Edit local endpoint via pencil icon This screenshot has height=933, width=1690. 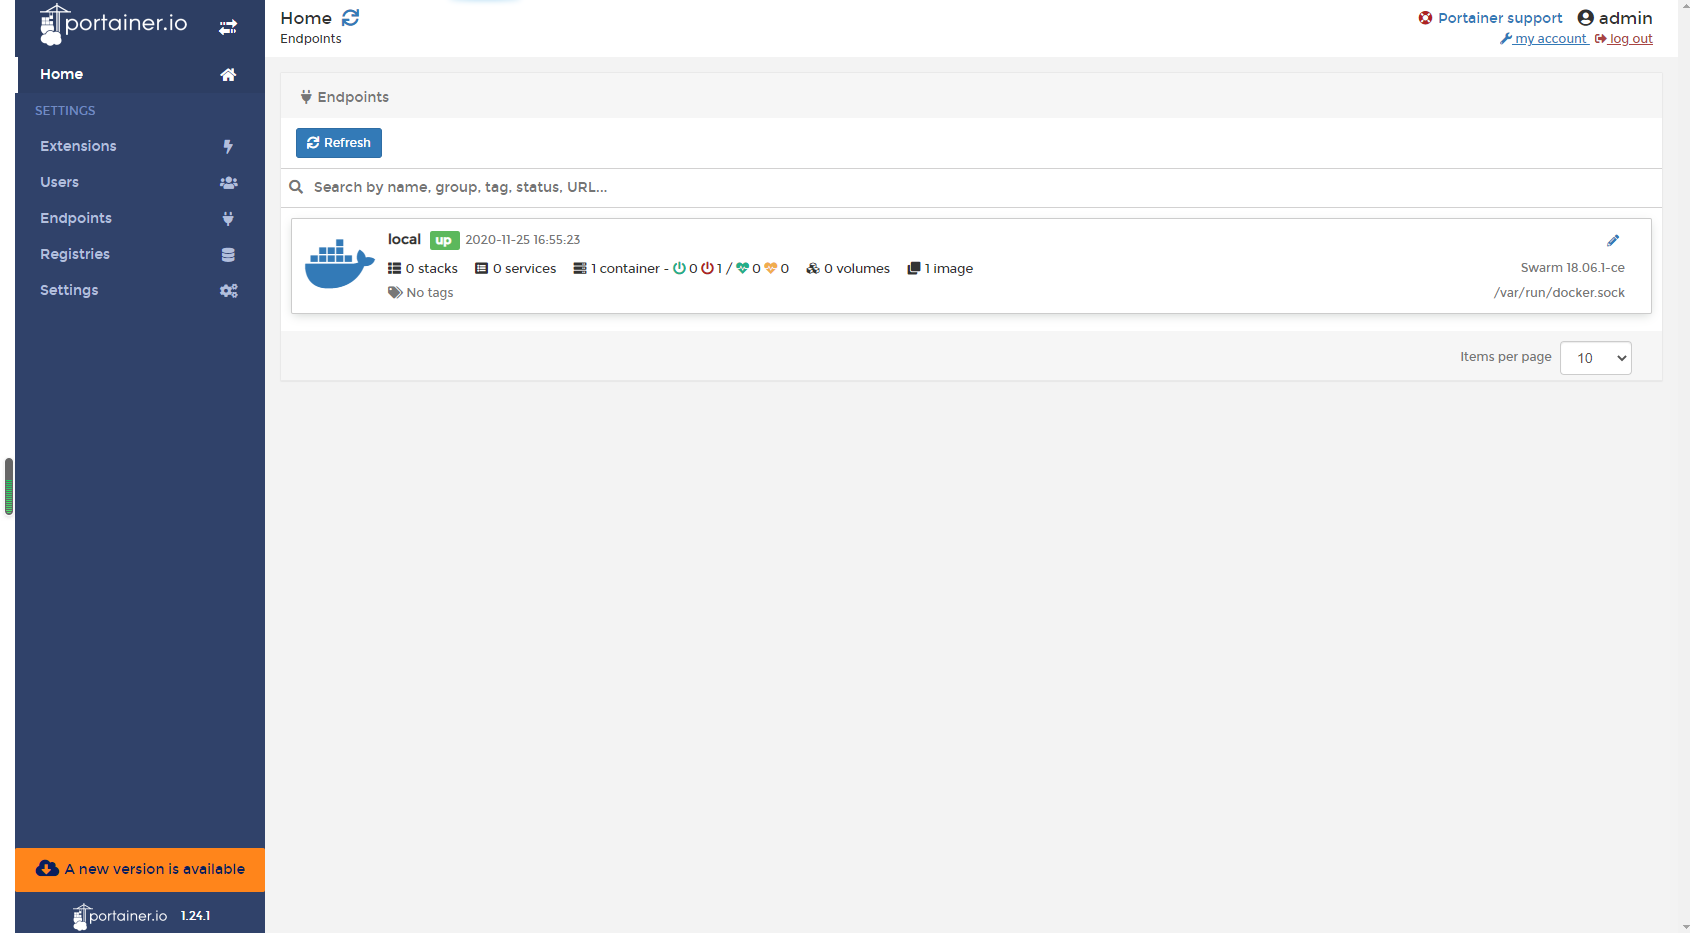tap(1613, 240)
